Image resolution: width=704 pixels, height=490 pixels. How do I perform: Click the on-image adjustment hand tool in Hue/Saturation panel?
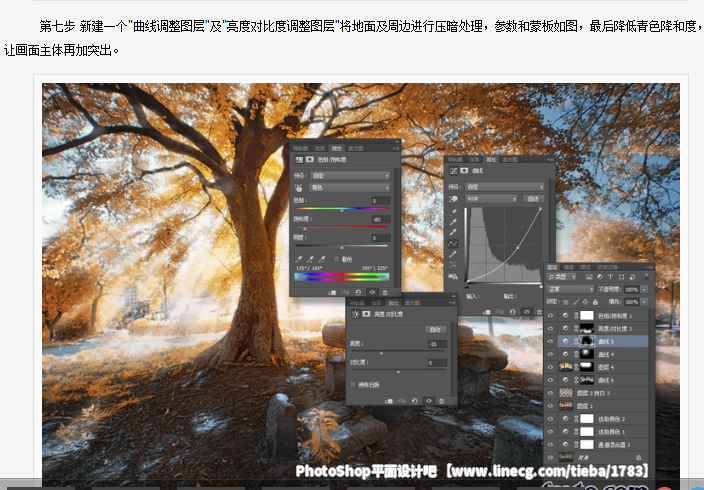pos(299,188)
